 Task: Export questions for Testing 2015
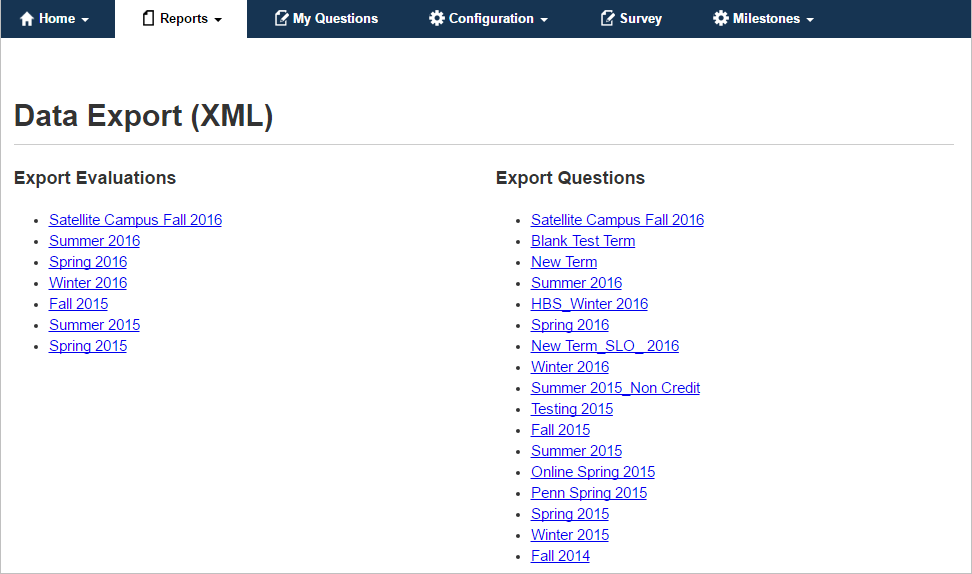(572, 410)
